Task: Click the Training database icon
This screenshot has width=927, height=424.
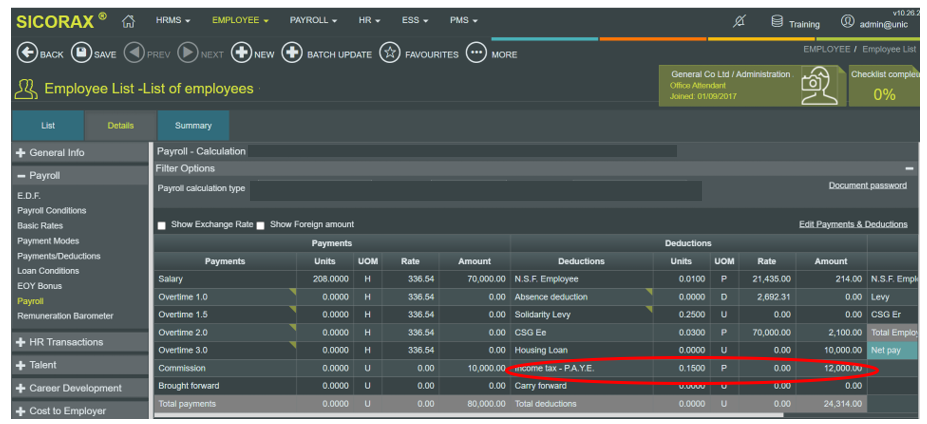Action: coord(777,22)
